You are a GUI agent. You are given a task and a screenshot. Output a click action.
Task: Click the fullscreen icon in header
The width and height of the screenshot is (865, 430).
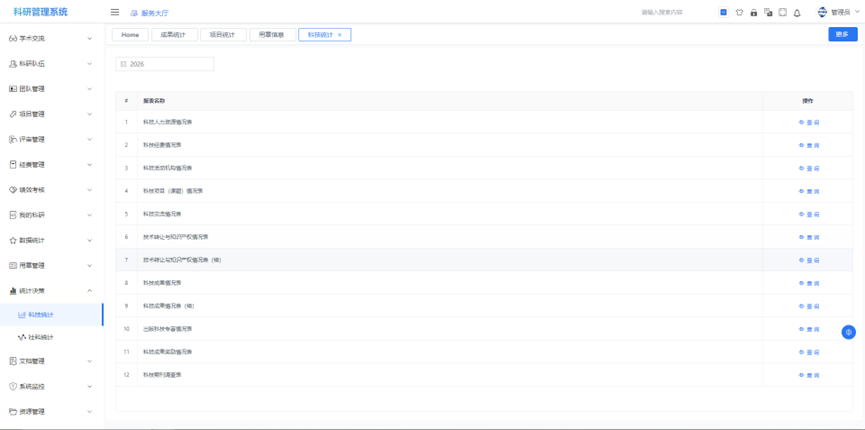tap(782, 13)
